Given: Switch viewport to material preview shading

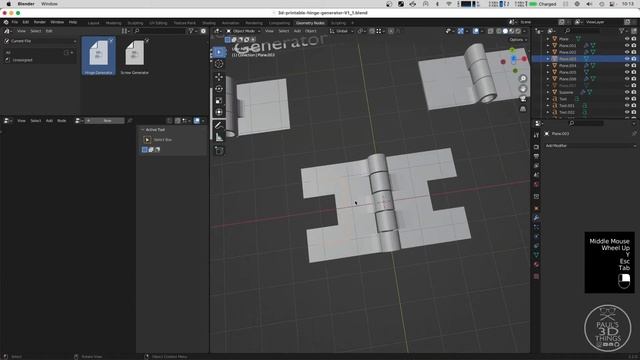Looking at the screenshot, I should coord(511,31).
